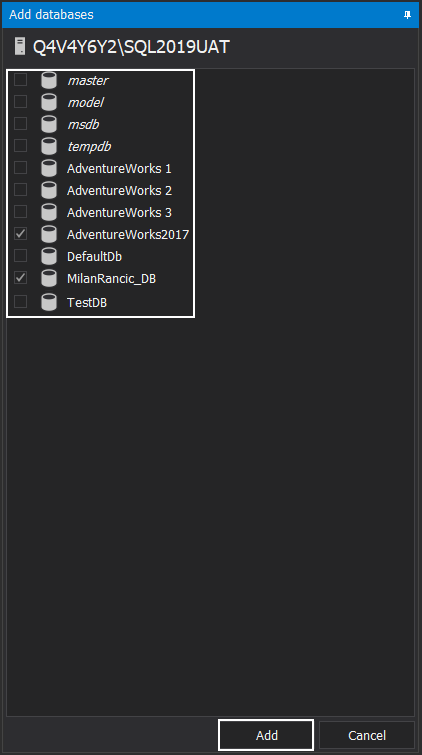Select the master database name
The height and width of the screenshot is (755, 422).
(88, 80)
